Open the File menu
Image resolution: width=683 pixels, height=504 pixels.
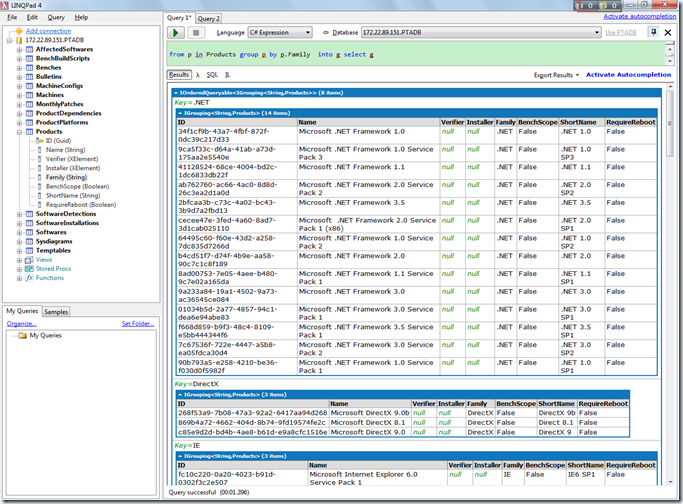click(12, 17)
